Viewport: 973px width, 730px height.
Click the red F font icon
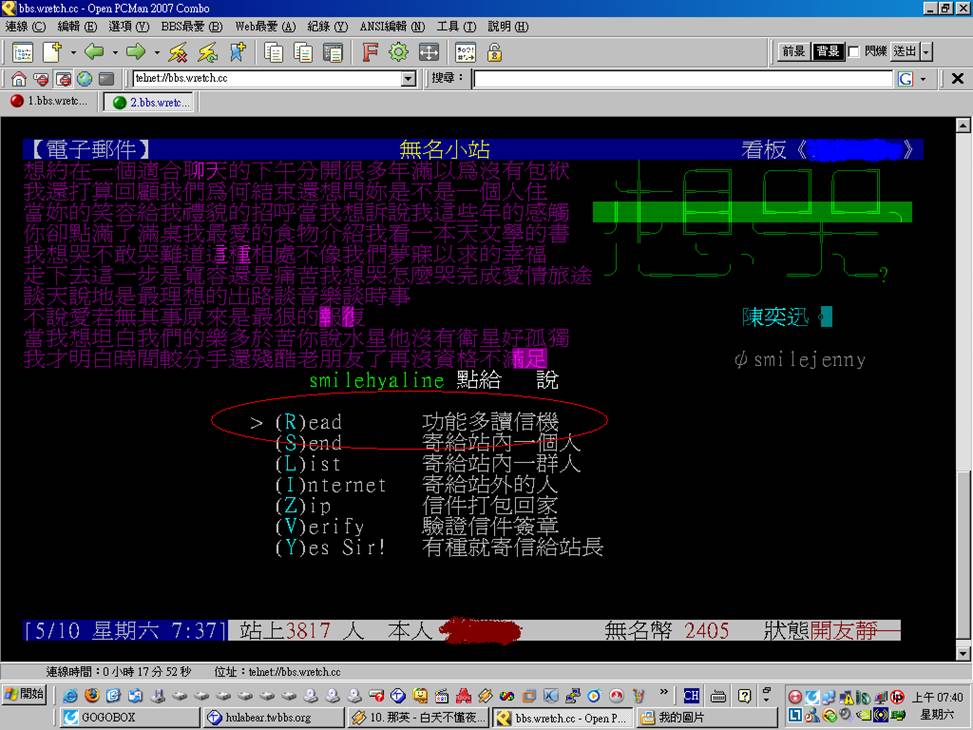[x=370, y=52]
